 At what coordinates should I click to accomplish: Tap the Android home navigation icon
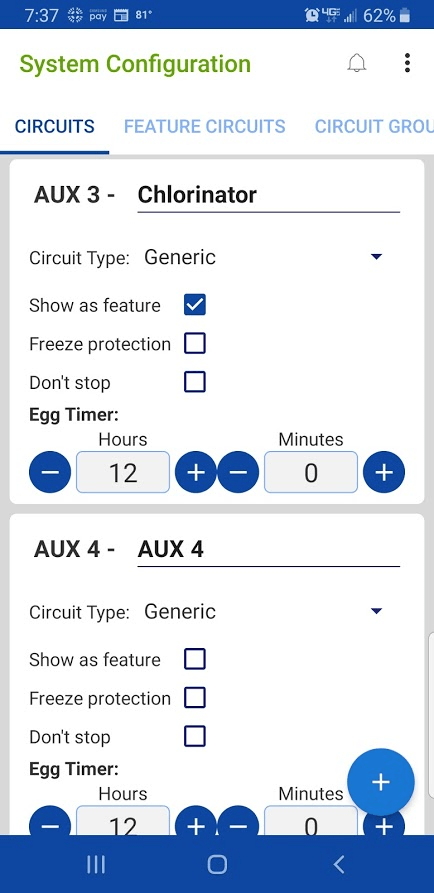(217, 865)
